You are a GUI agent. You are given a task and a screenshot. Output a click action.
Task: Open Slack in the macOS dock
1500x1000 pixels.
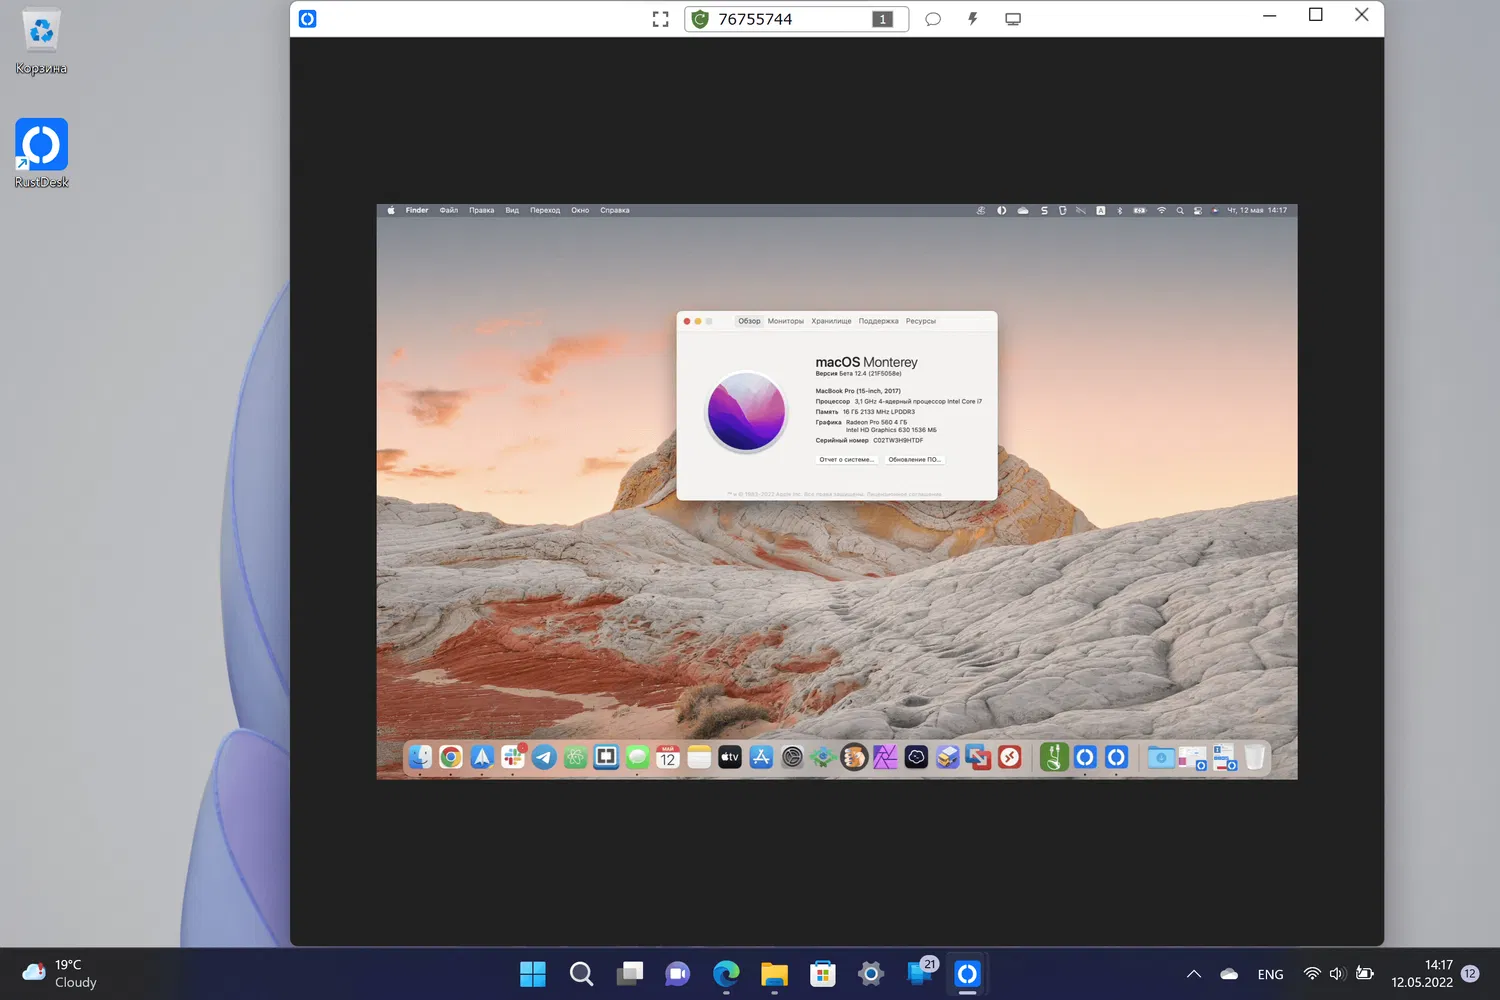click(513, 757)
